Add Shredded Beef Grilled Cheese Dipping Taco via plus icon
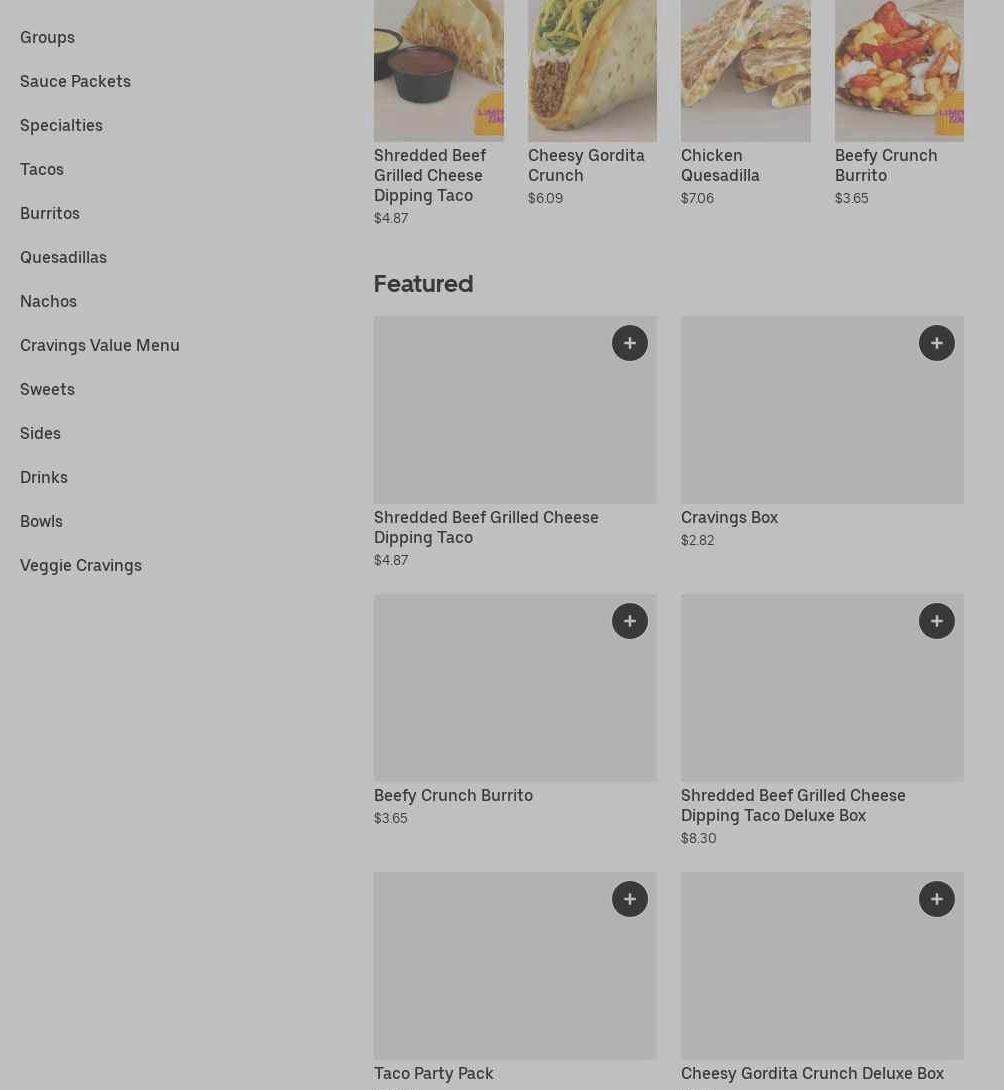The width and height of the screenshot is (1004, 1090). 629,343
